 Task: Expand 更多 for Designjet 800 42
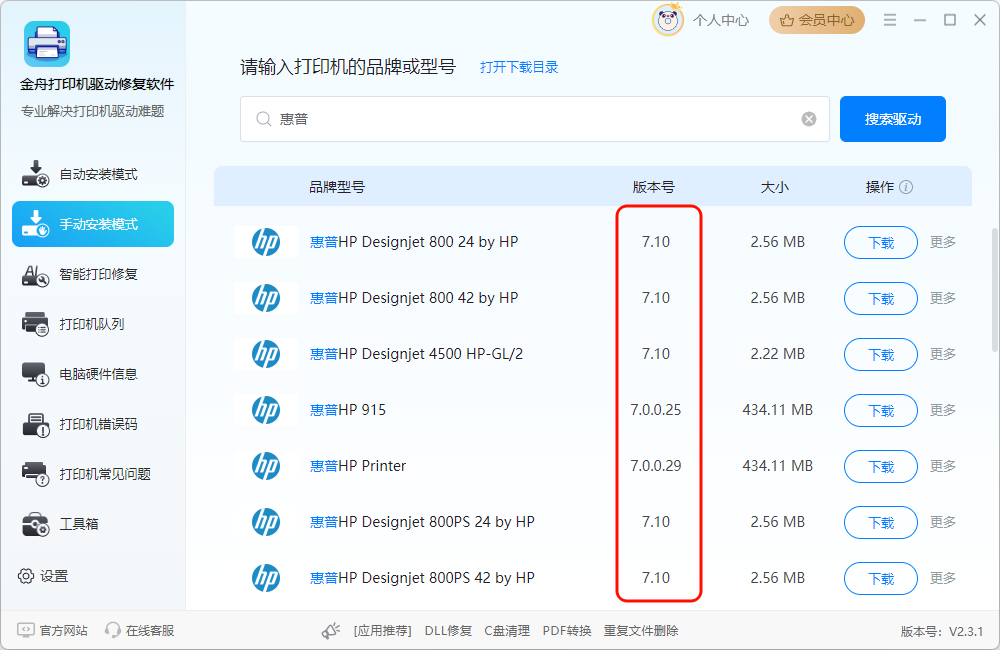pyautogui.click(x=943, y=298)
